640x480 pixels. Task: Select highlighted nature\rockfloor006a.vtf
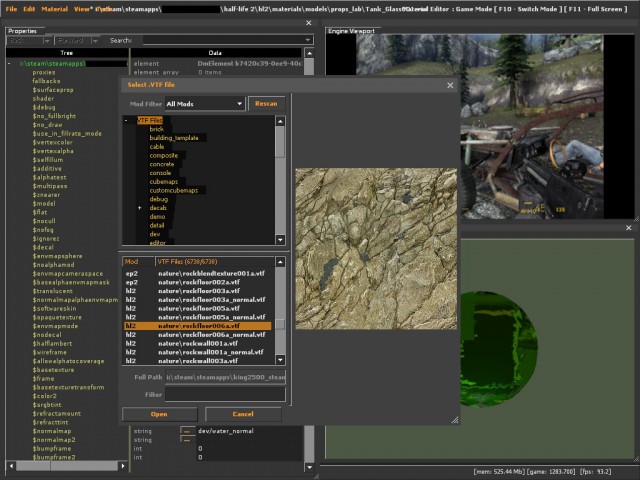point(198,326)
